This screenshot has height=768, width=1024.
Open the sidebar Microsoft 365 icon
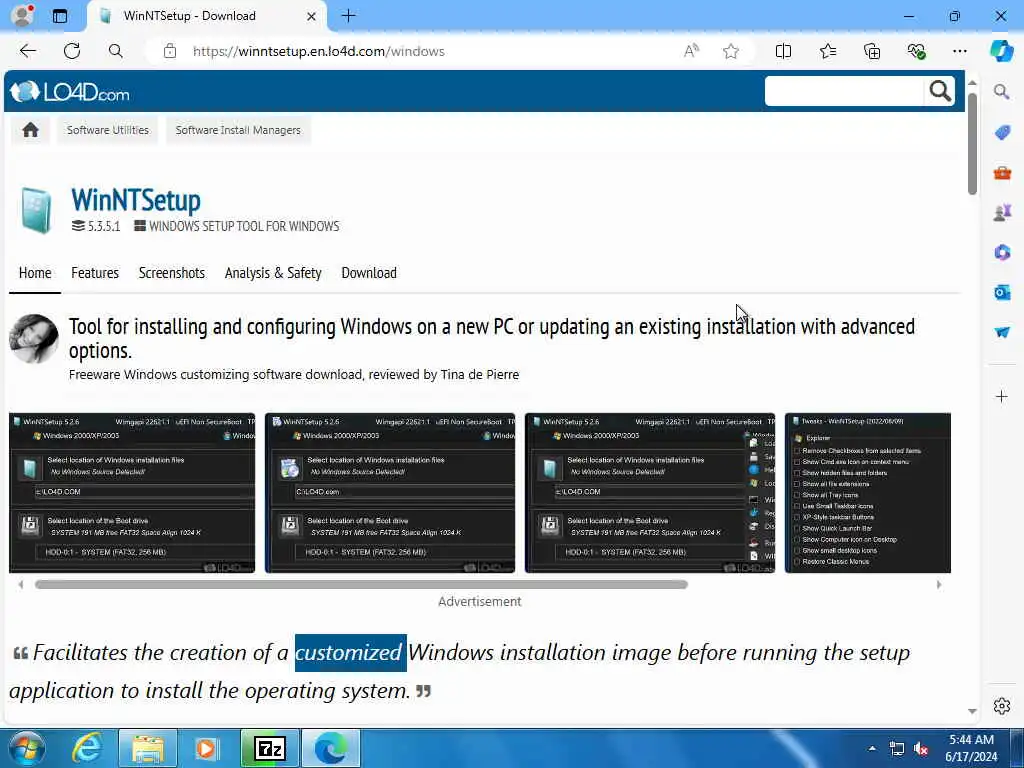1002,252
